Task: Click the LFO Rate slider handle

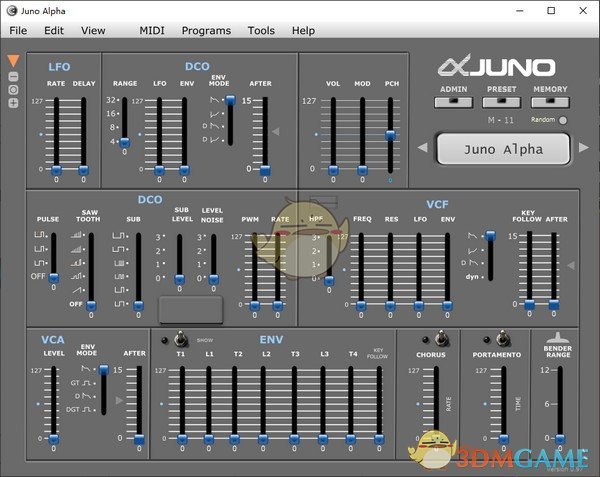Action: click(56, 170)
